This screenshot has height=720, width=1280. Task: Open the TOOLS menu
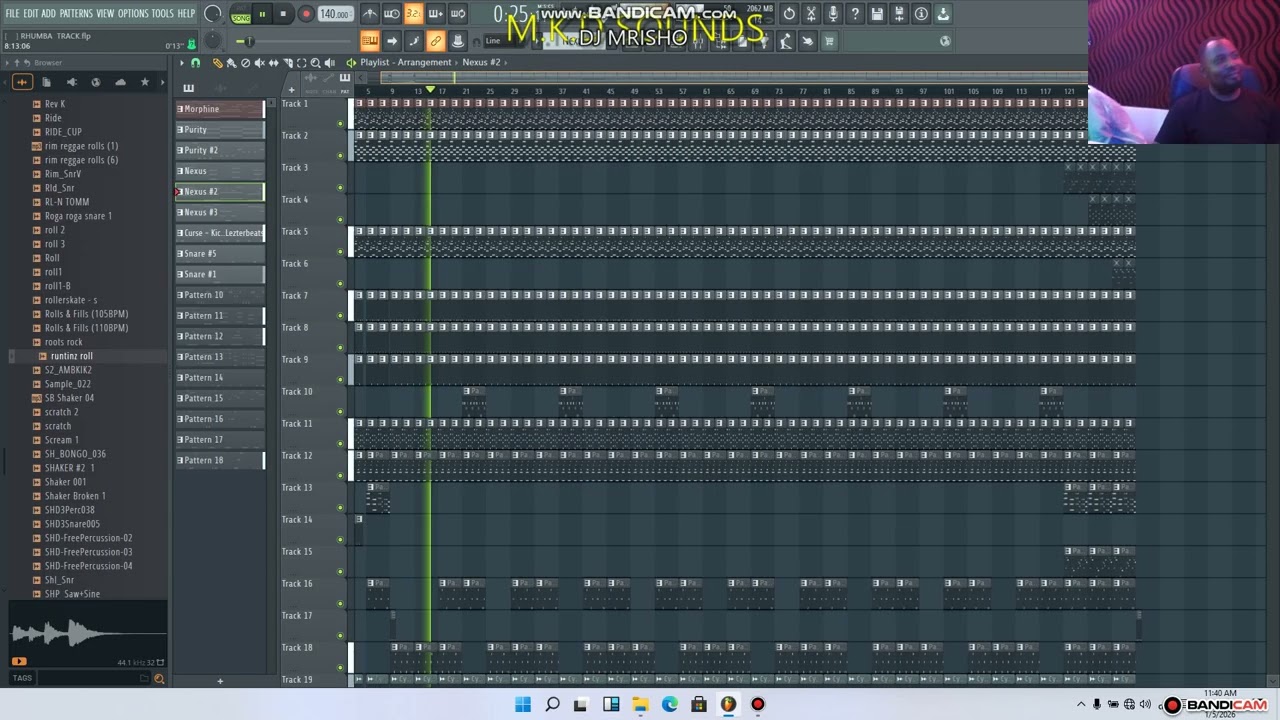pos(162,14)
